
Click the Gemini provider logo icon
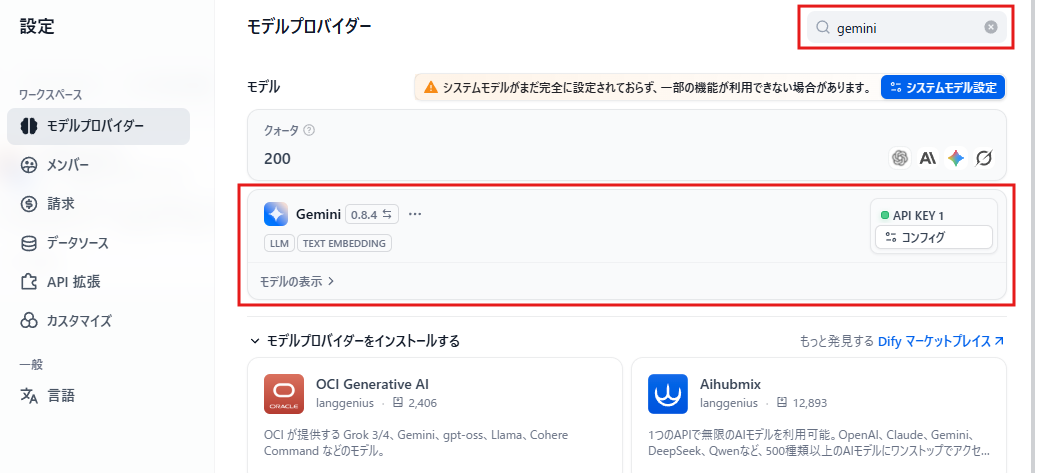pyautogui.click(x=276, y=214)
